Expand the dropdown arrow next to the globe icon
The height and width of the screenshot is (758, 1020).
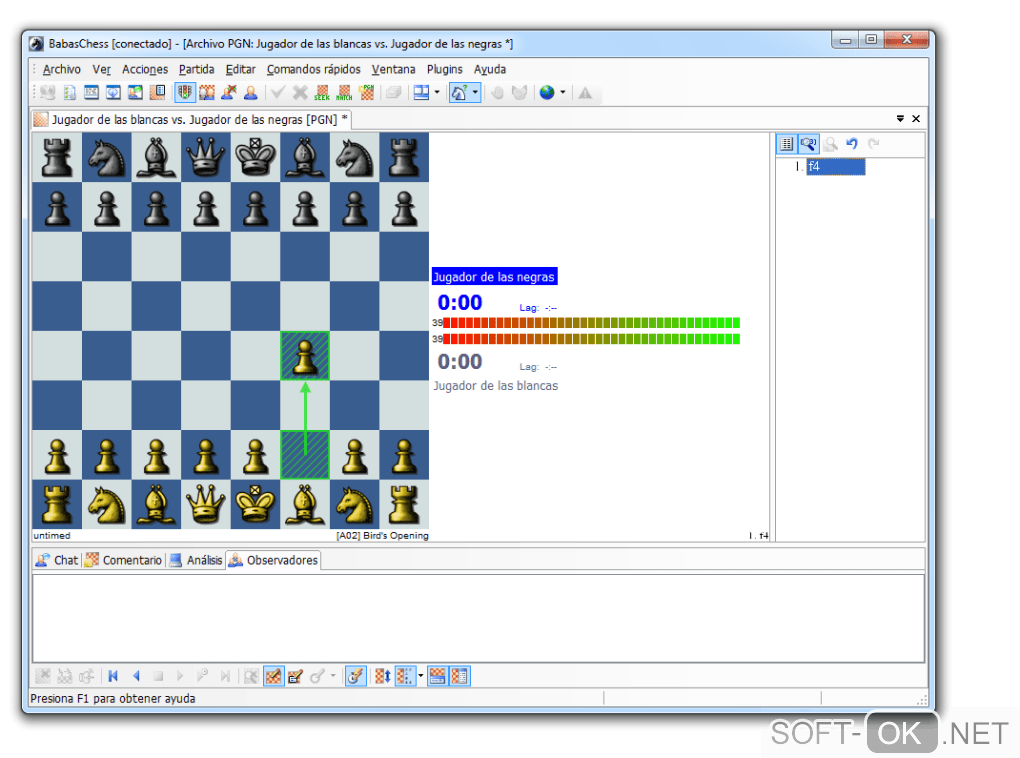tap(563, 93)
